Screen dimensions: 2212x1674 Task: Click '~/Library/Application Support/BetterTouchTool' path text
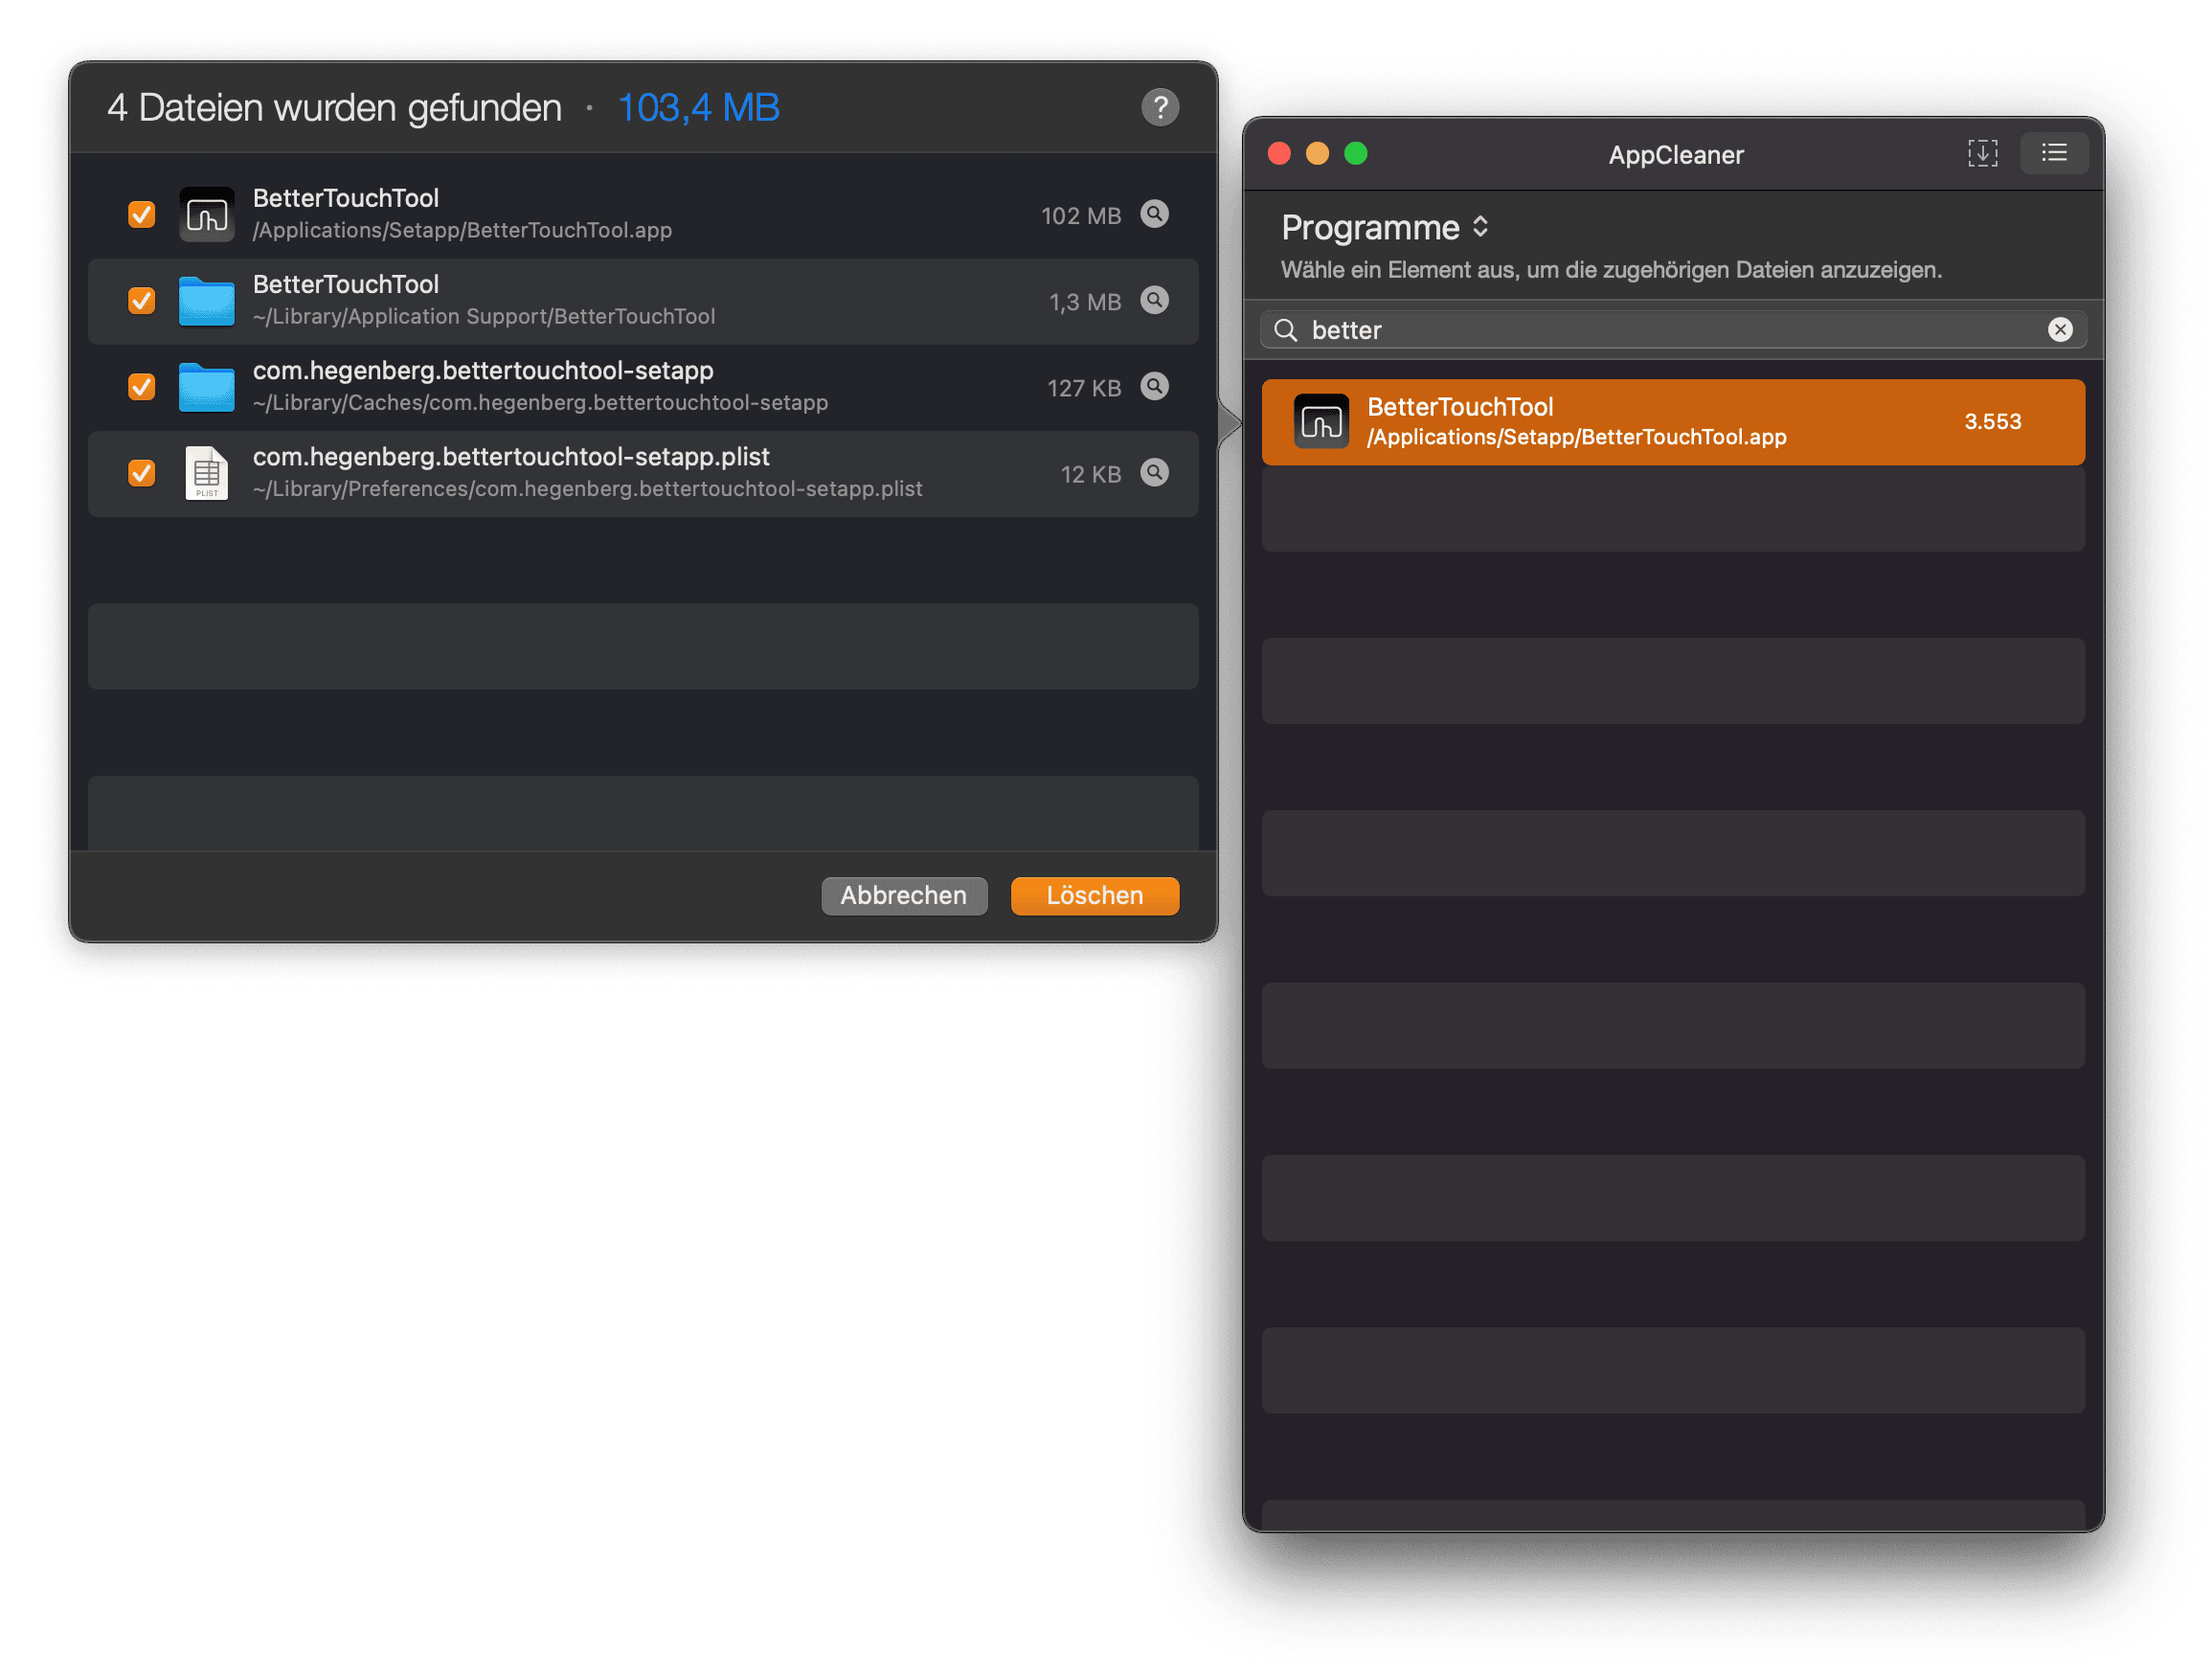pos(484,316)
